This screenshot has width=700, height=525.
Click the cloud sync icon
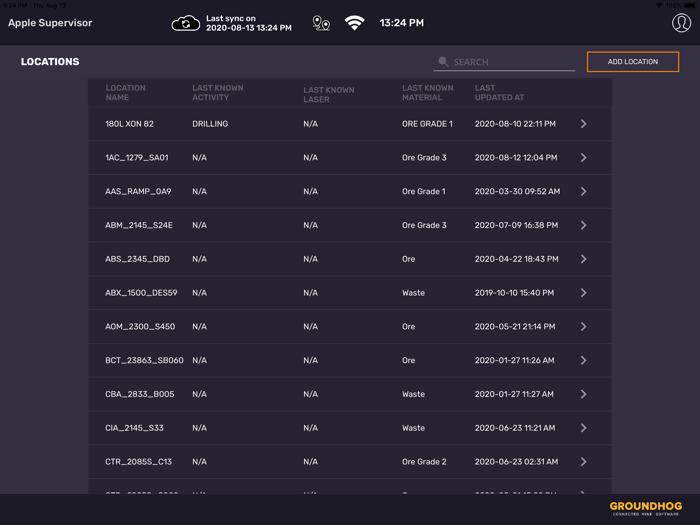(x=186, y=23)
